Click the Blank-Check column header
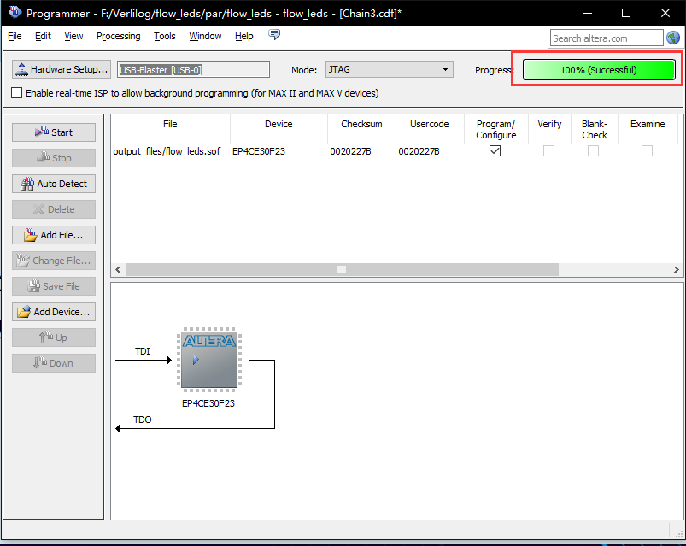Image resolution: width=686 pixels, height=546 pixels. click(x=595, y=129)
